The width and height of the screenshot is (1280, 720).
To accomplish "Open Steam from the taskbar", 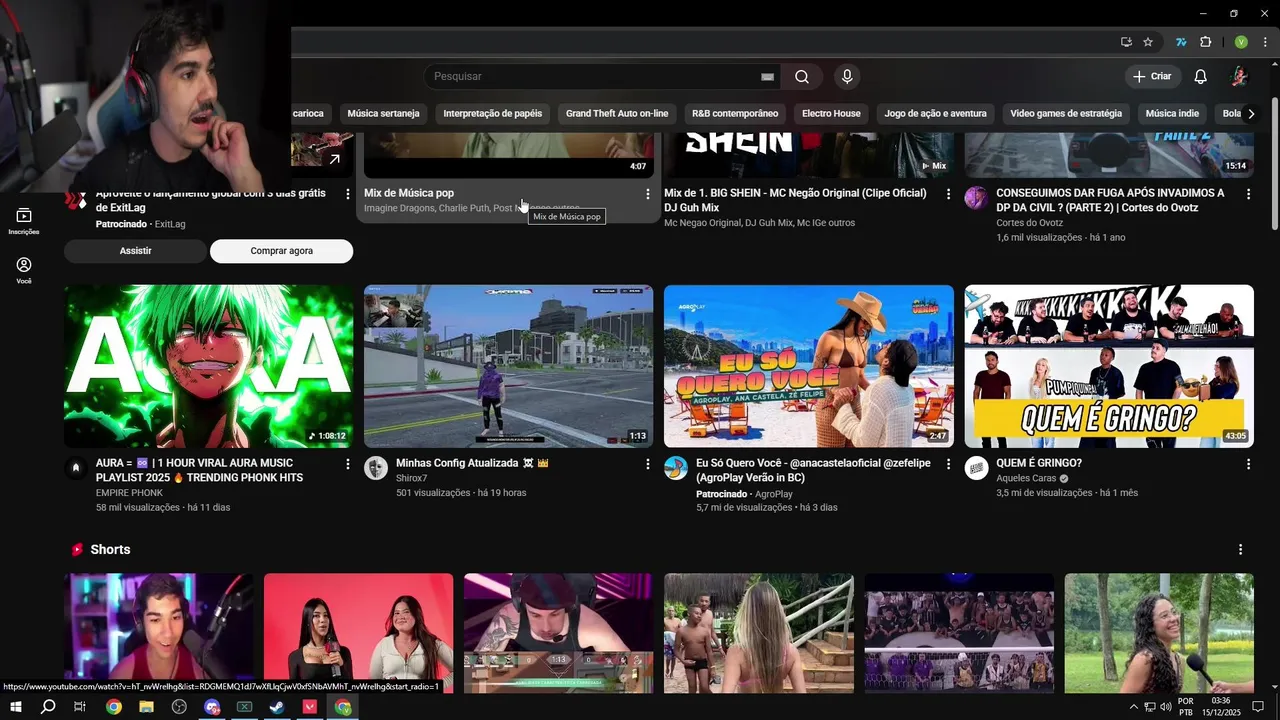I will [277, 707].
